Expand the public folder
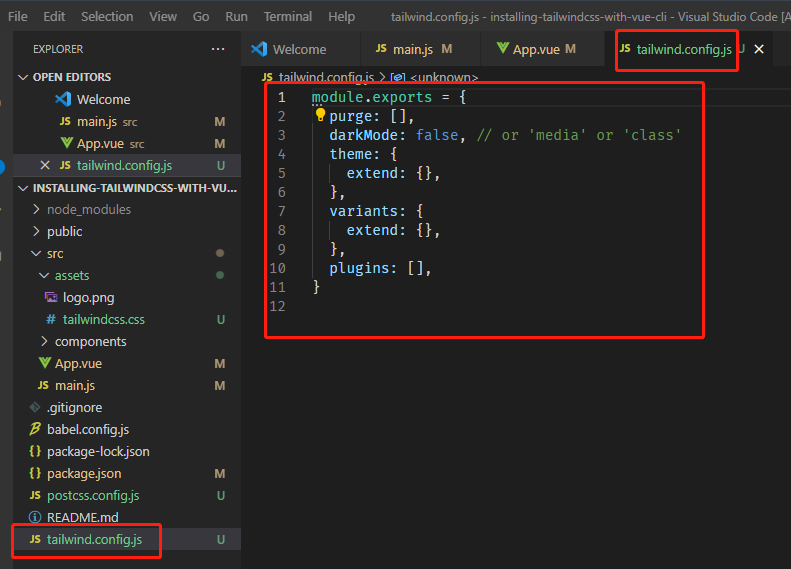791x569 pixels. point(36,231)
